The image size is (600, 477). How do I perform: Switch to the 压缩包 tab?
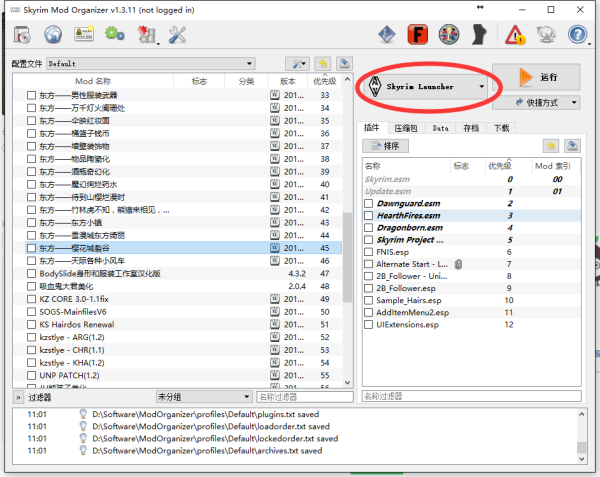point(406,128)
